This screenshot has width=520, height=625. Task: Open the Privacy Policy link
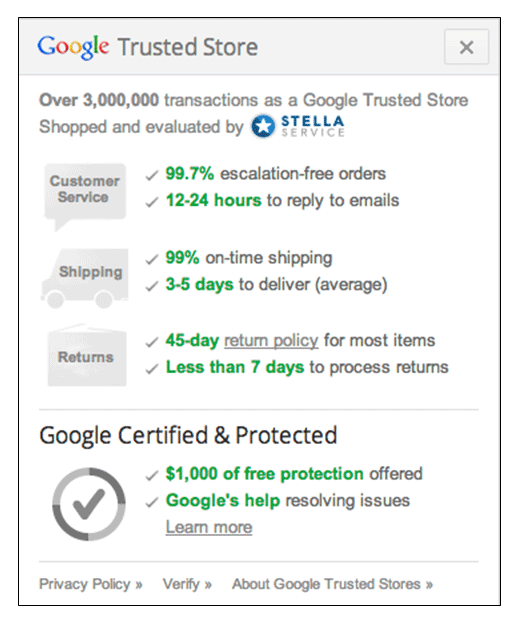point(90,584)
